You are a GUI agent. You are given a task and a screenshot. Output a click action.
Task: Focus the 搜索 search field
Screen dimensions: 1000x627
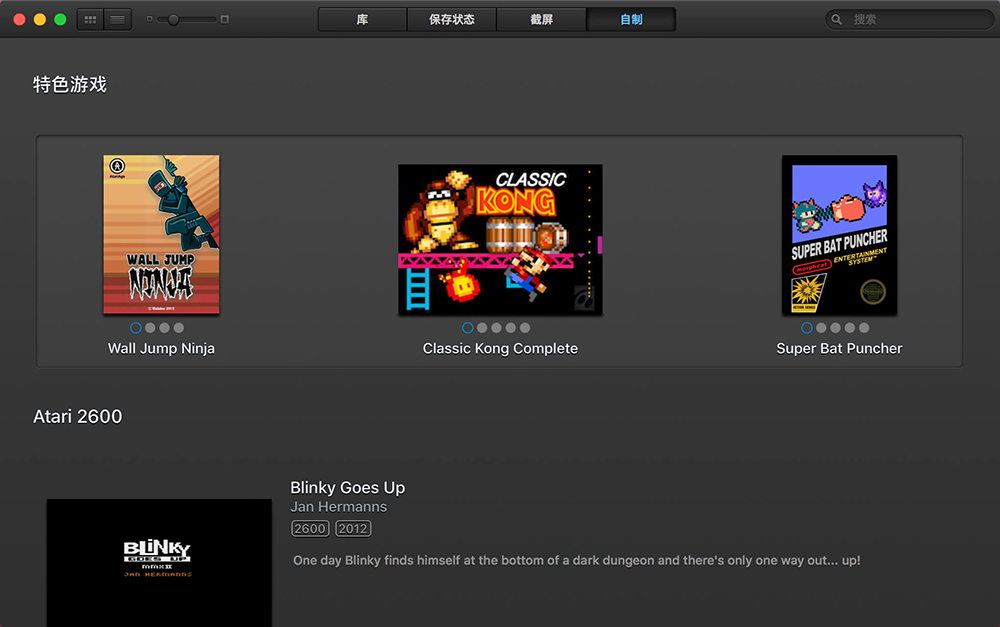(909, 20)
